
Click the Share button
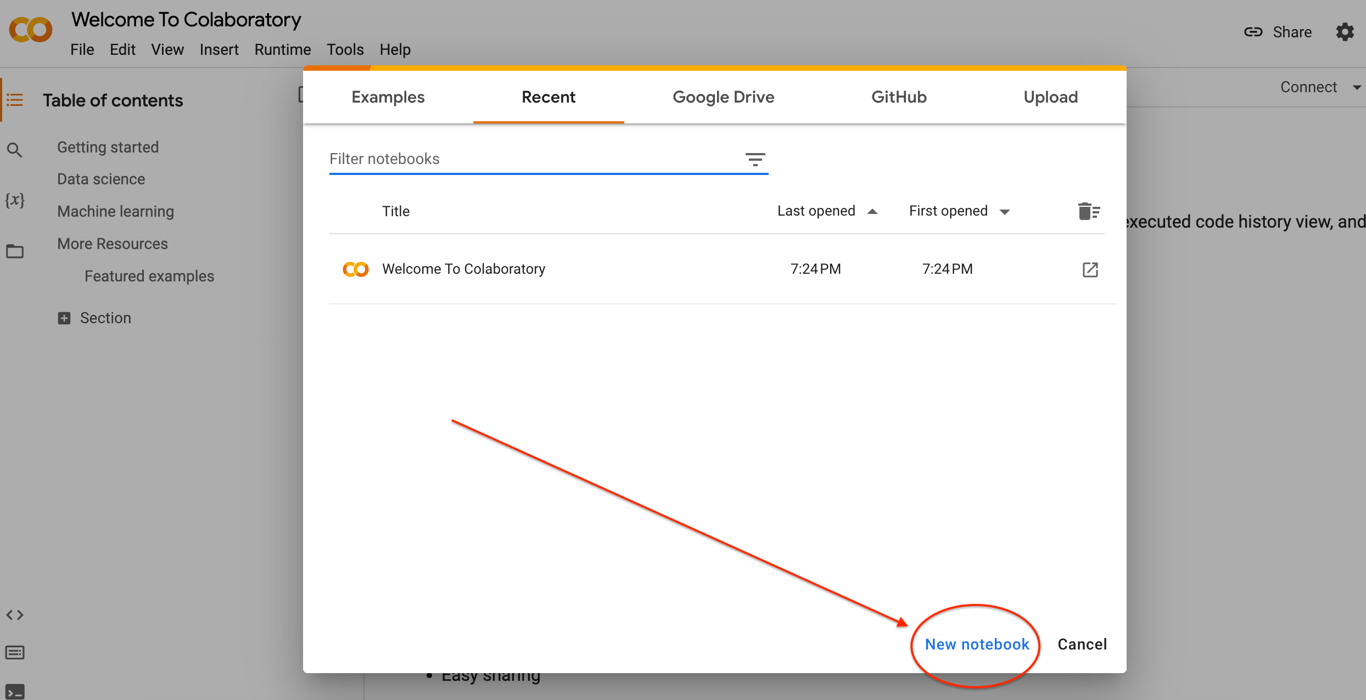(x=1278, y=32)
